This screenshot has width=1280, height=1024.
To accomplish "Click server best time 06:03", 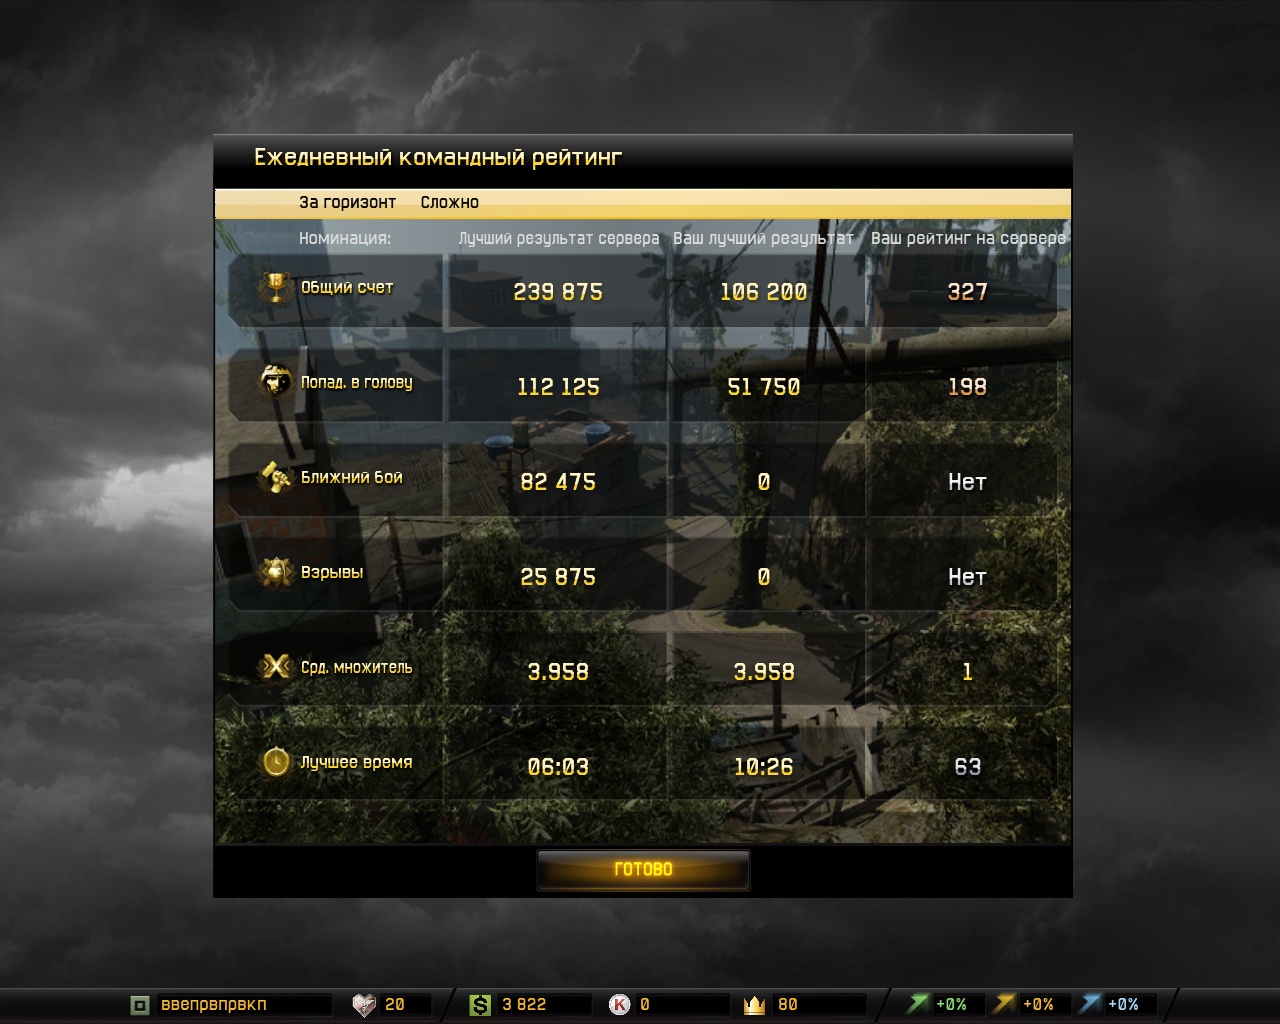I will [x=558, y=767].
